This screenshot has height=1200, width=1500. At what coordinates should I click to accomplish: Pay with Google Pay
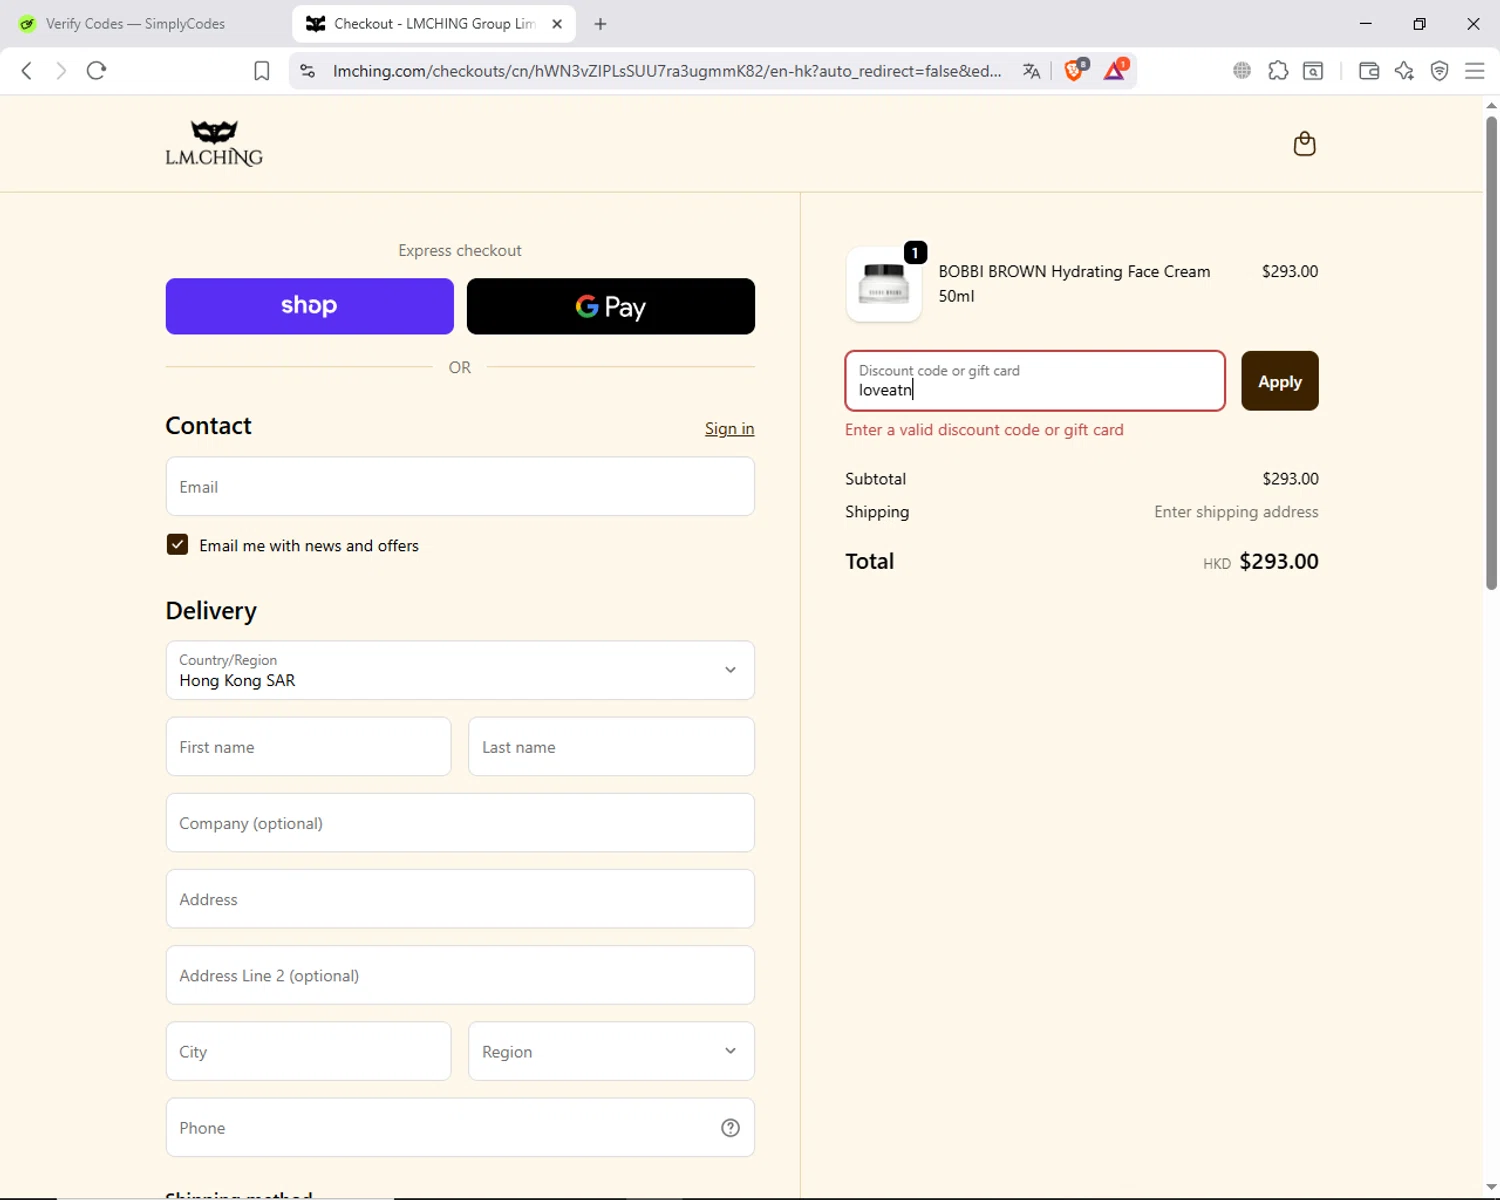click(611, 306)
